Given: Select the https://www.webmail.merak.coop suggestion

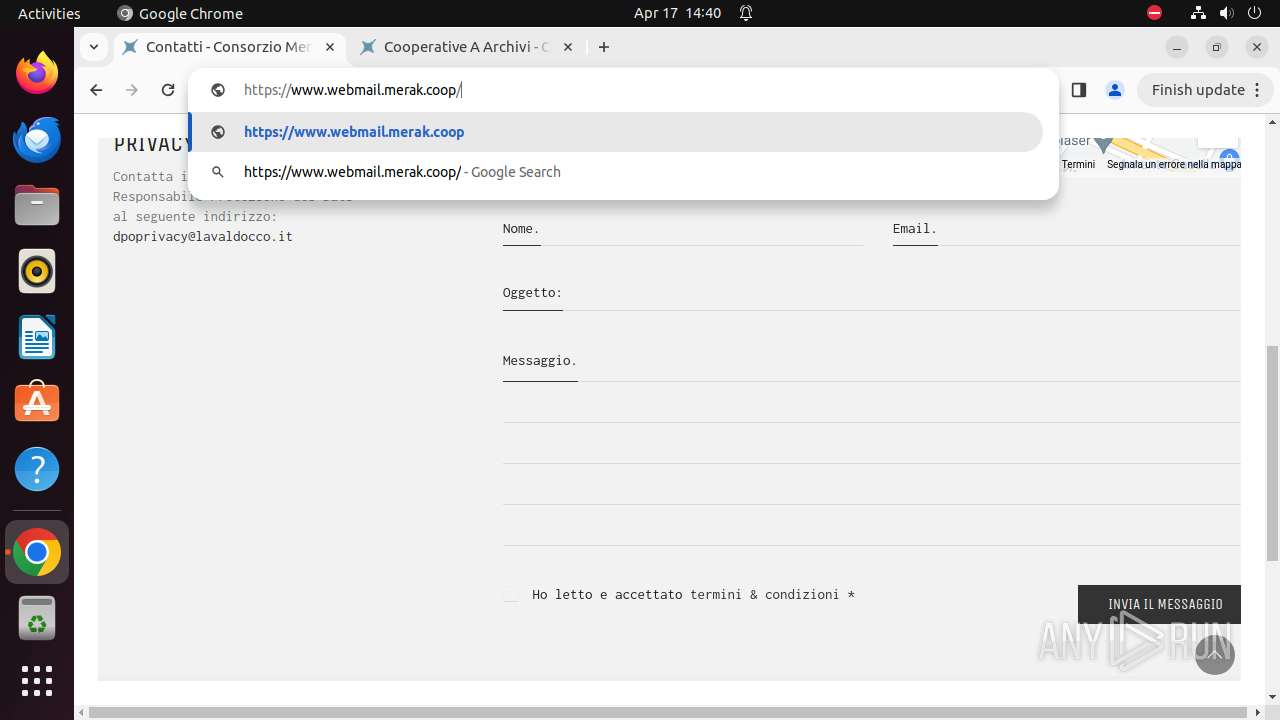Looking at the screenshot, I should (x=616, y=132).
